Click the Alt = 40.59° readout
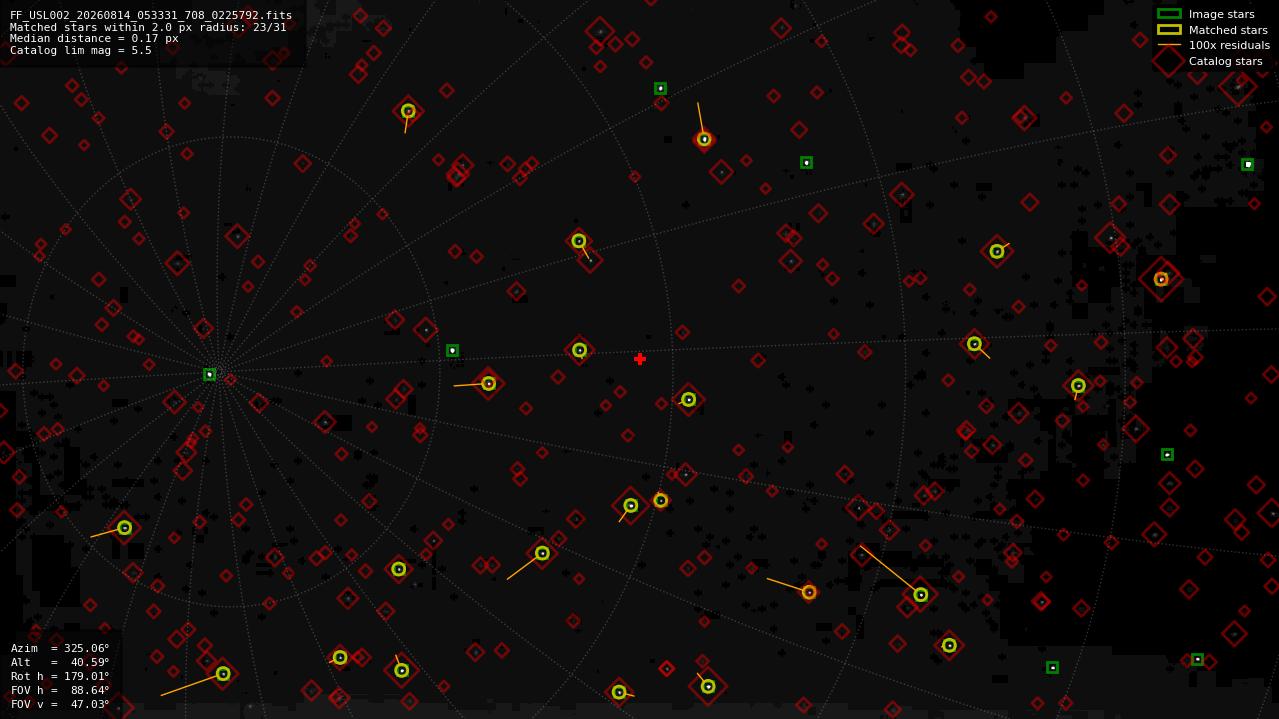Viewport: 1279px width, 719px height. point(60,662)
